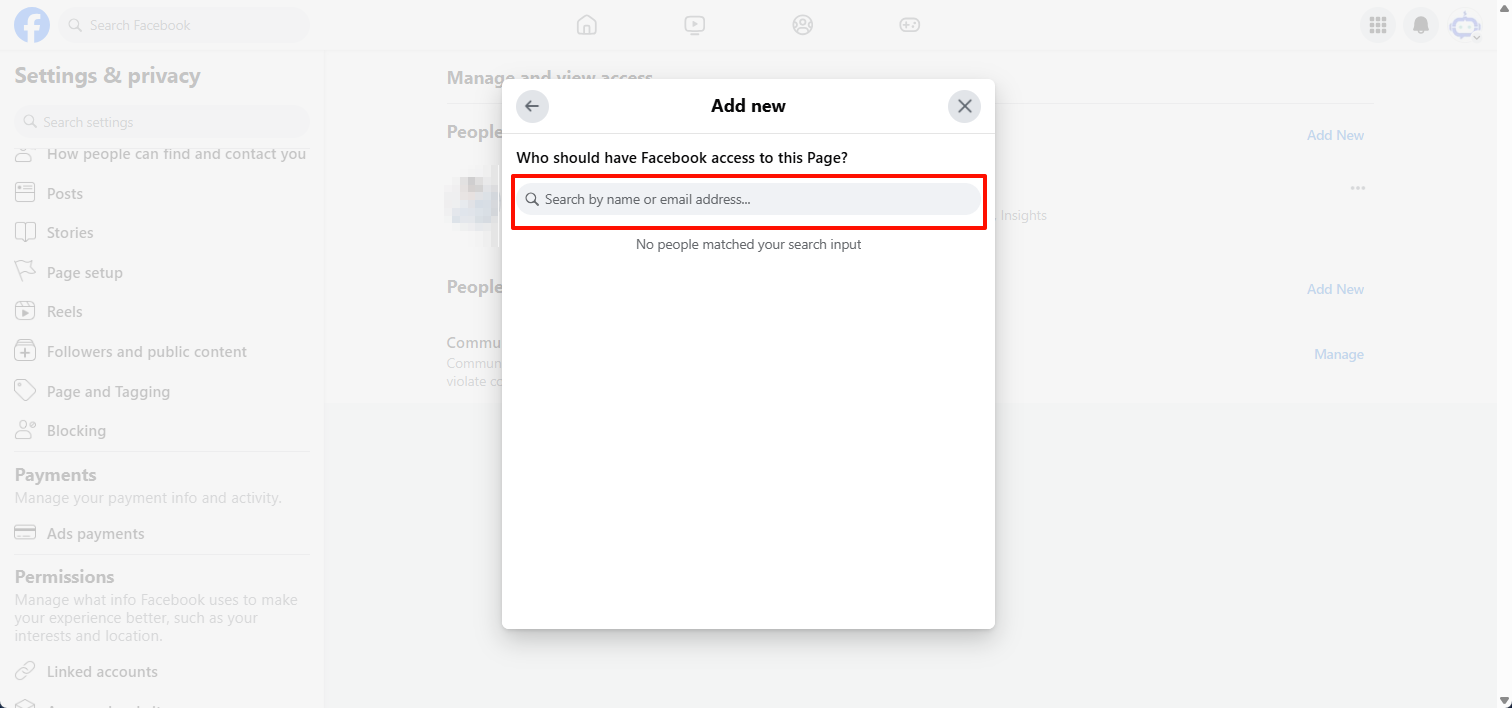Open the Page and Tagging settings item
The height and width of the screenshot is (708, 1512).
tap(162, 391)
